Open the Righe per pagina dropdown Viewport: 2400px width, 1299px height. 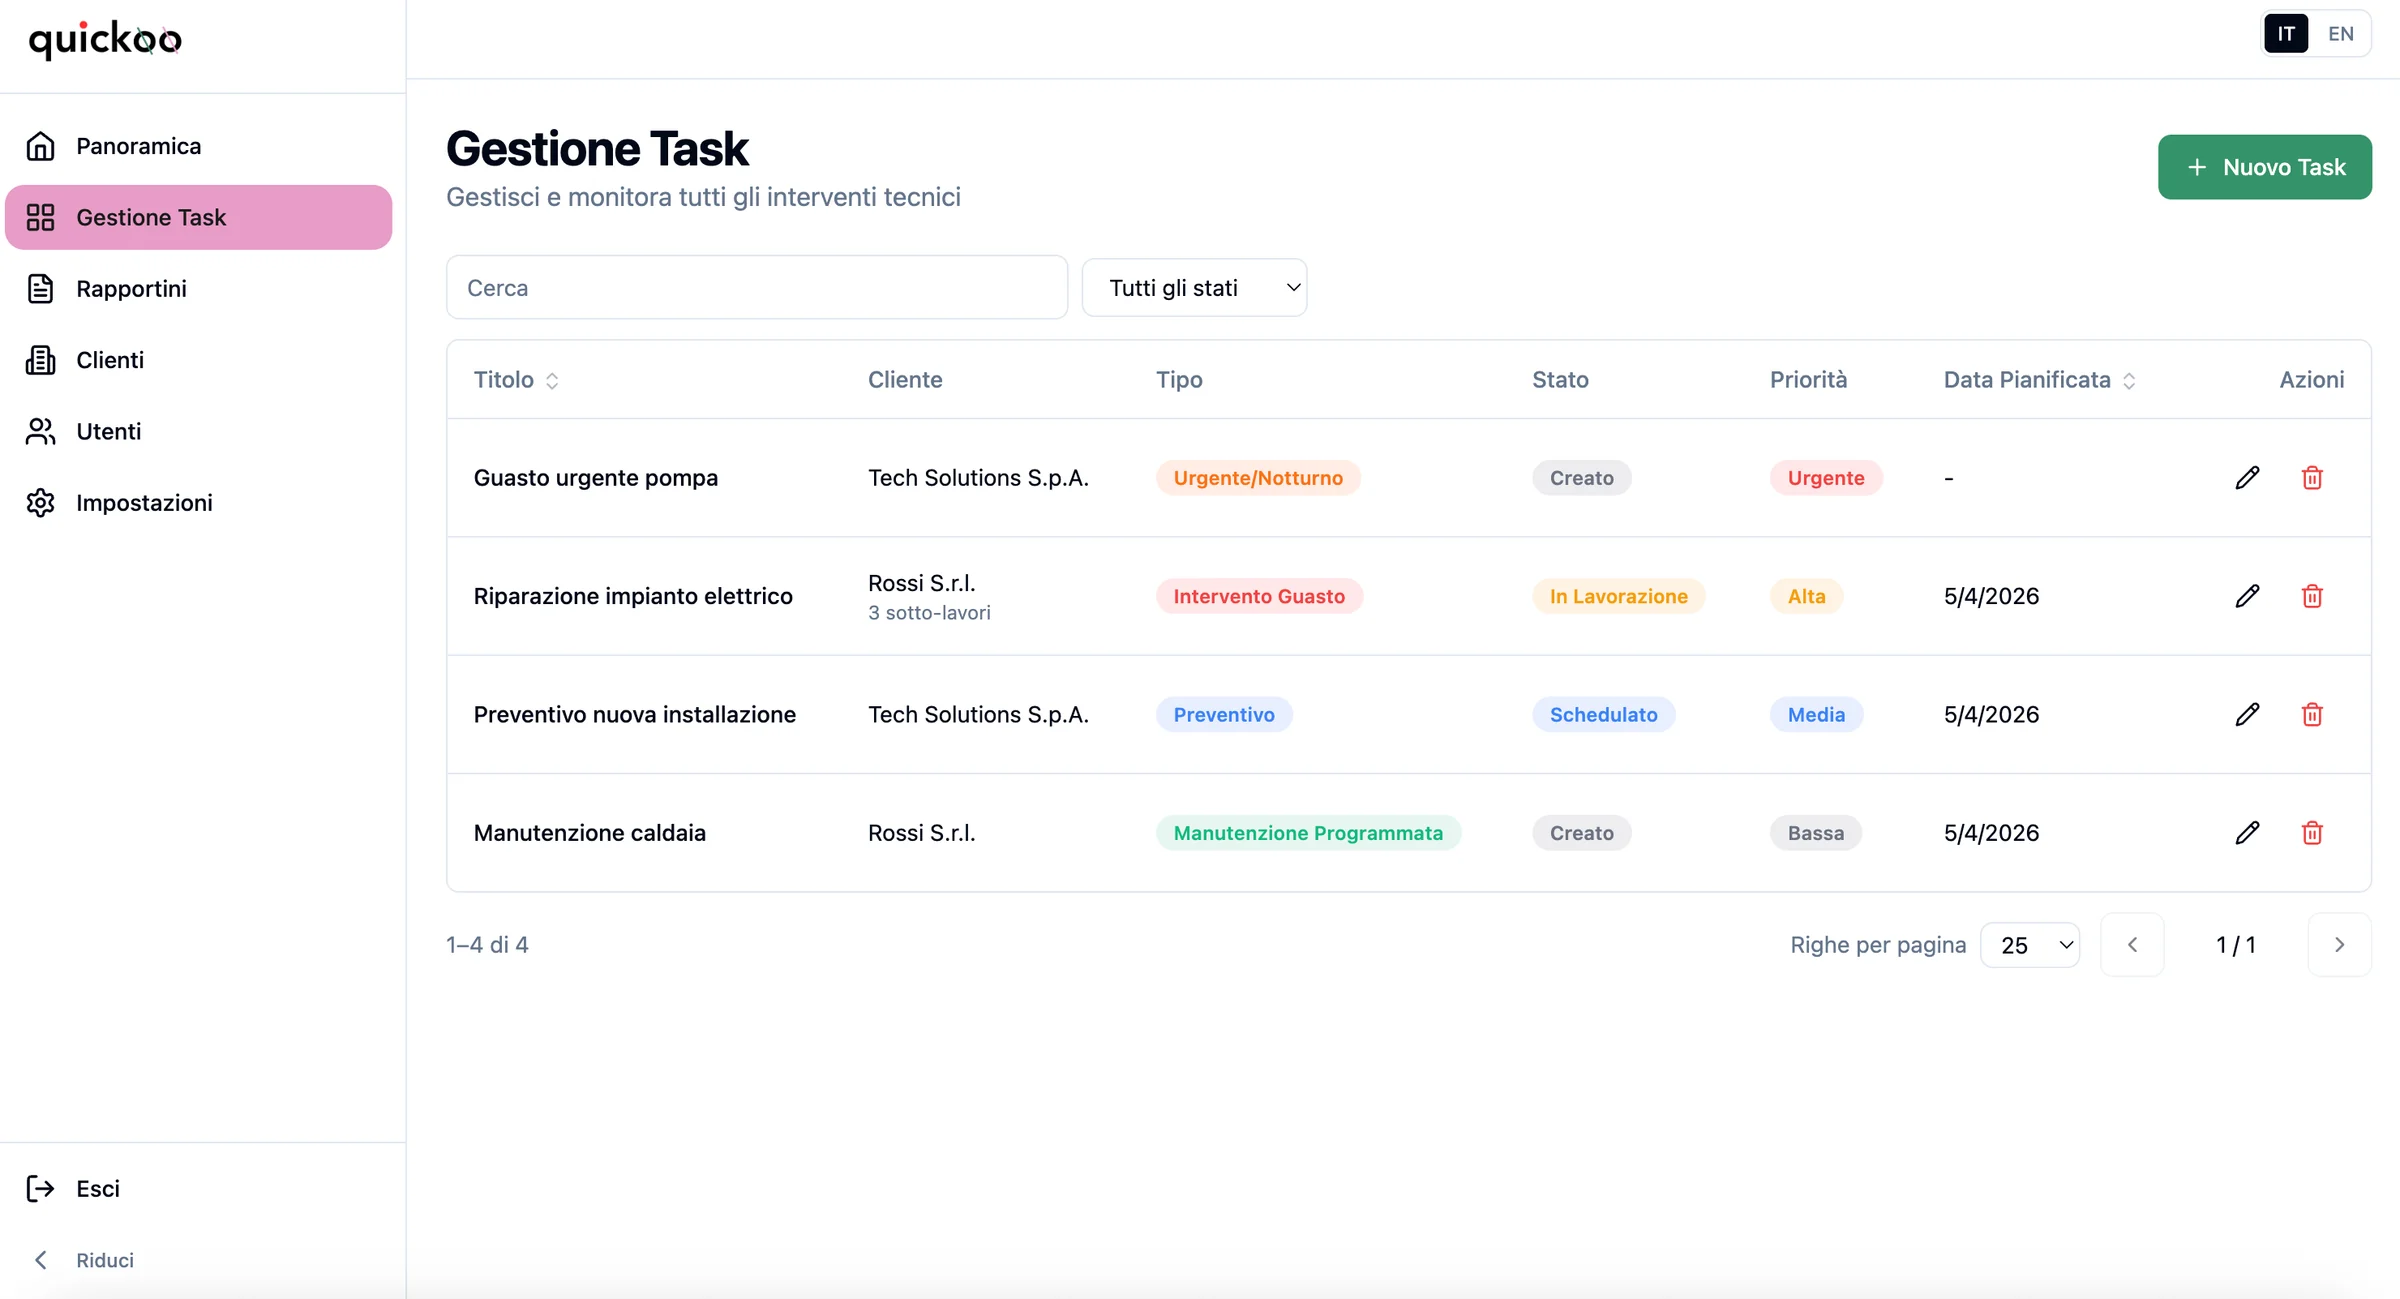(x=2030, y=945)
